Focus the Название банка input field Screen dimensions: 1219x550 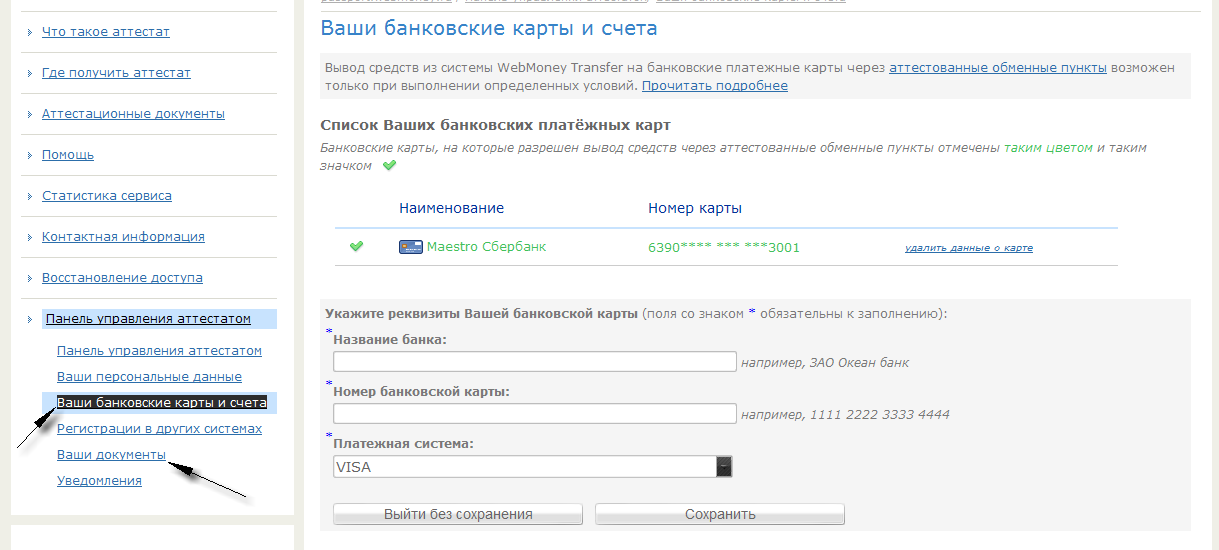[534, 362]
